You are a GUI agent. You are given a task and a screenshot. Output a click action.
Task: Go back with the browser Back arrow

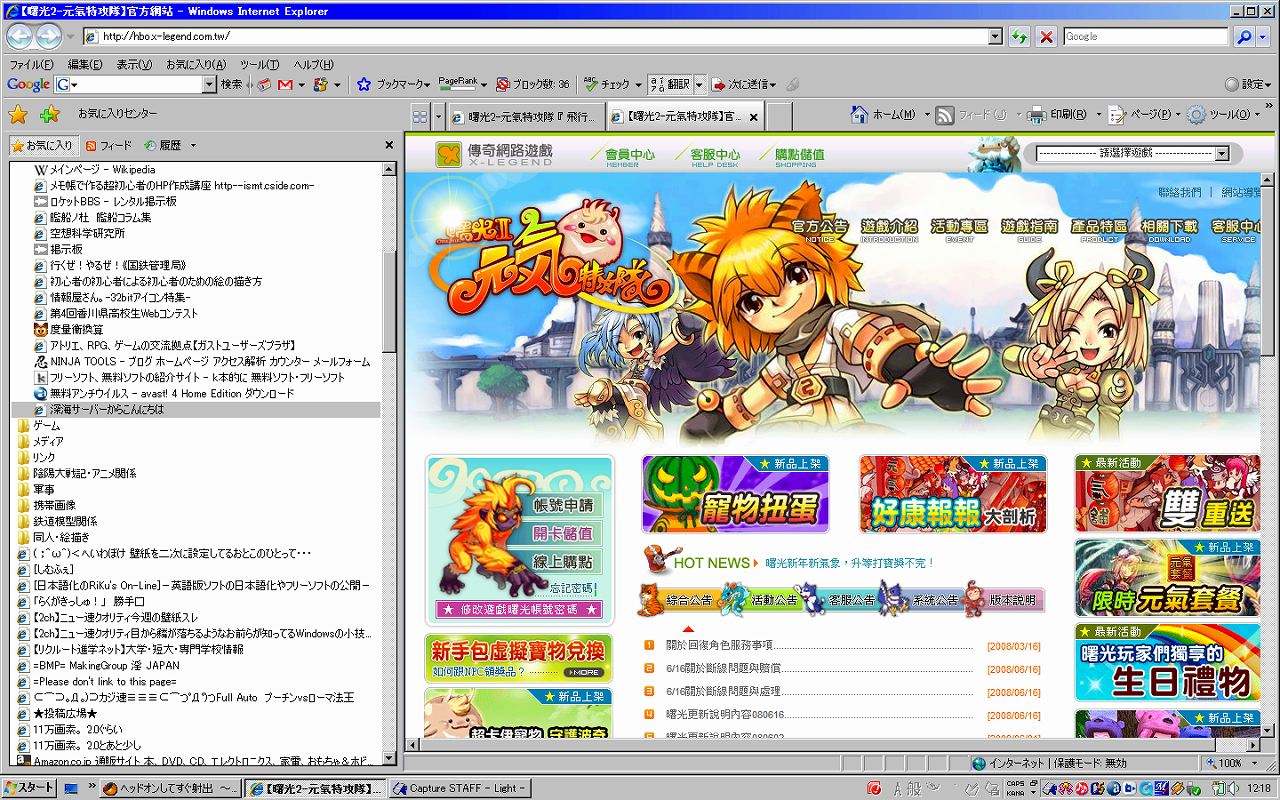click(x=20, y=37)
